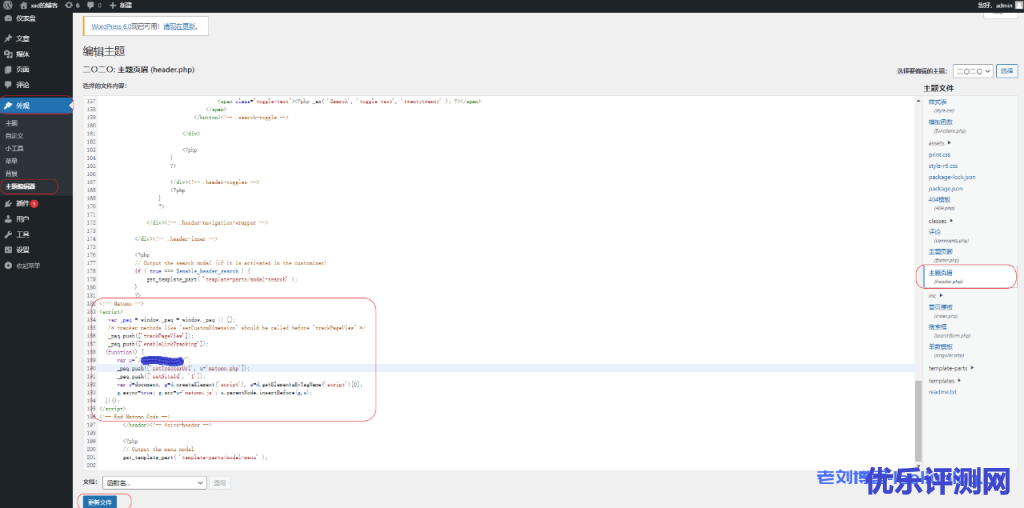Click the 请现在更新 update link
The width and height of the screenshot is (1024, 508).
178,27
